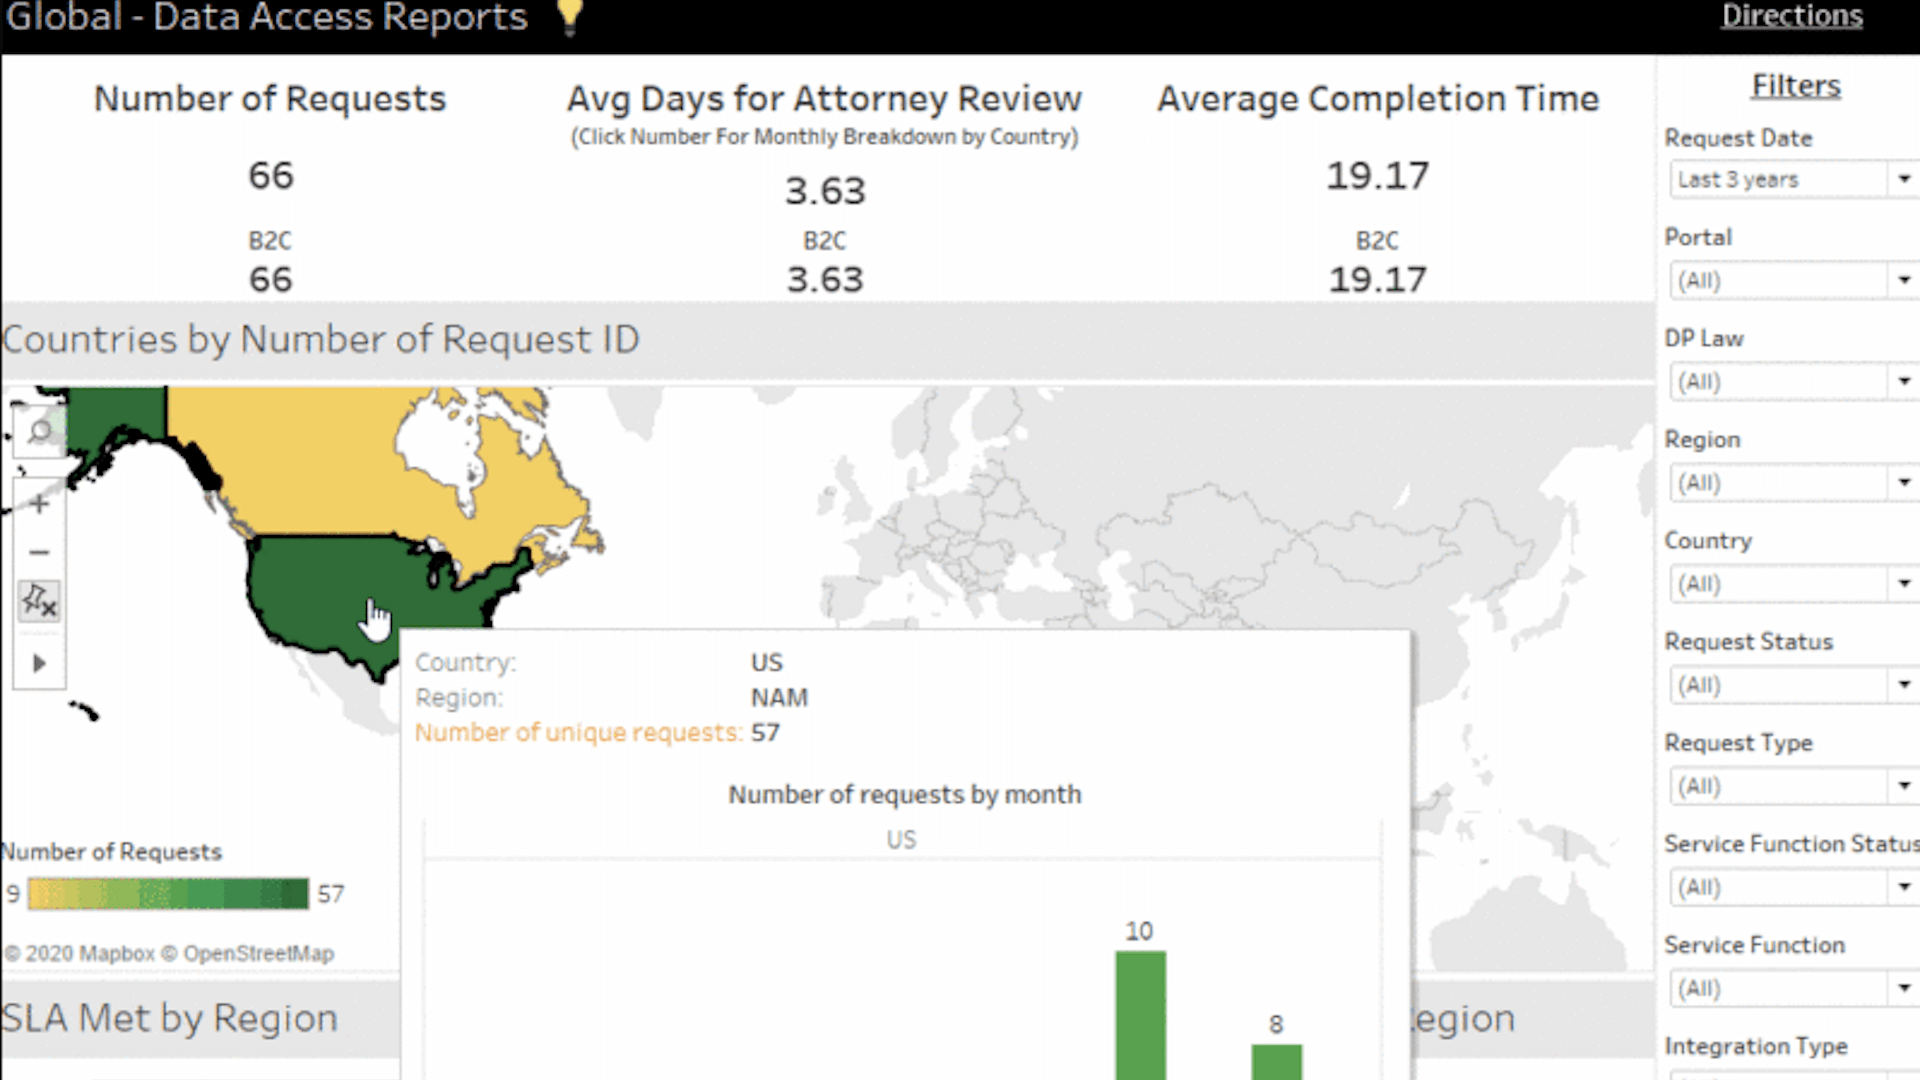The image size is (1920, 1080).
Task: Zoom out on the map
Action: 39,551
